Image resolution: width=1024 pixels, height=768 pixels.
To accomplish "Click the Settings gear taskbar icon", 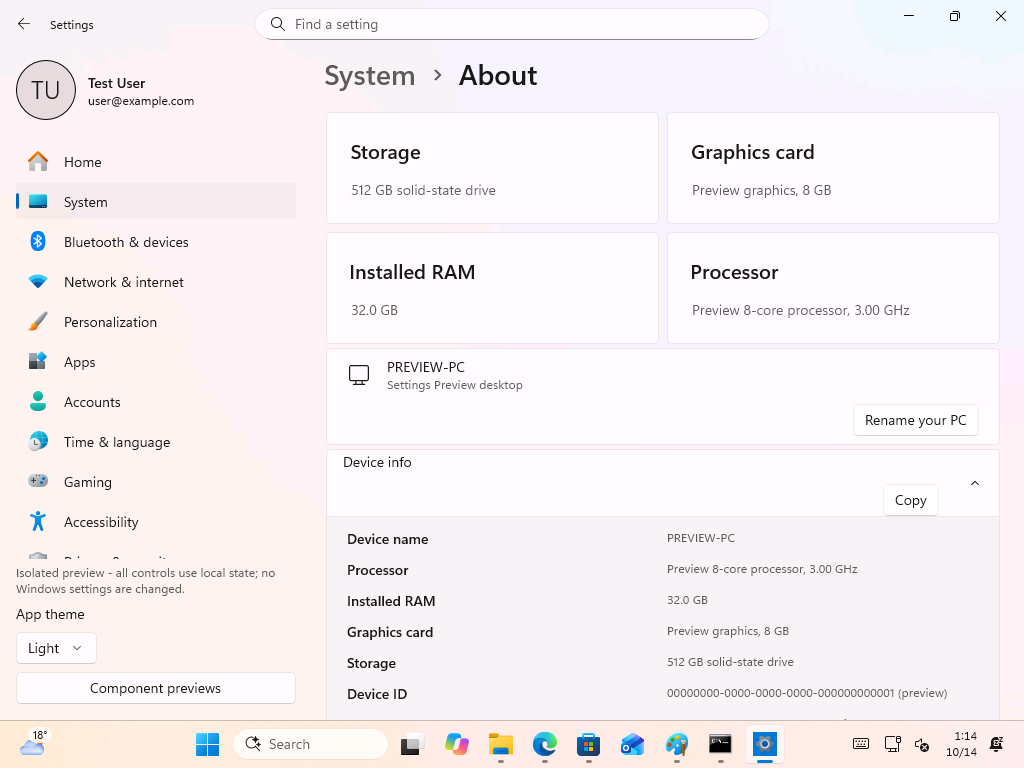I will [764, 744].
